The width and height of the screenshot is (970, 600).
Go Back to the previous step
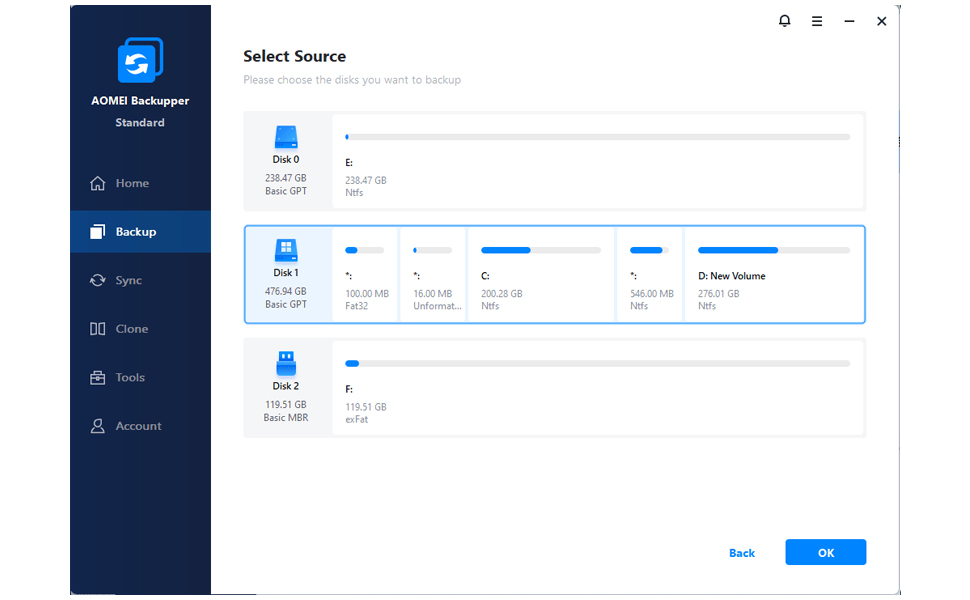pyautogui.click(x=742, y=553)
